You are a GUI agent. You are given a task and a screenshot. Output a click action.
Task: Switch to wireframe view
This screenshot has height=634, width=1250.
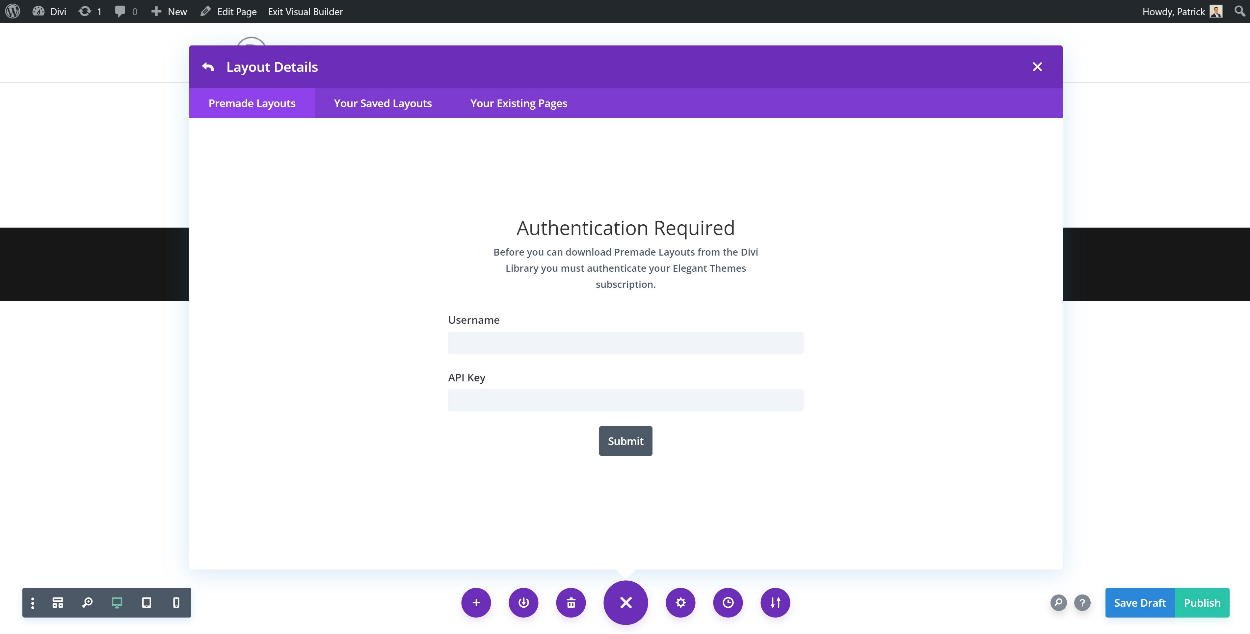[x=58, y=603]
